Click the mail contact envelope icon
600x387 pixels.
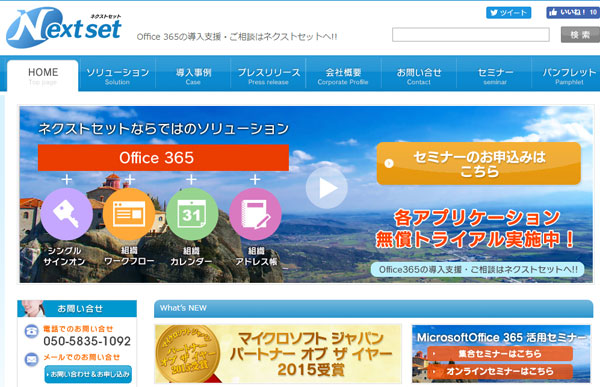(31, 359)
